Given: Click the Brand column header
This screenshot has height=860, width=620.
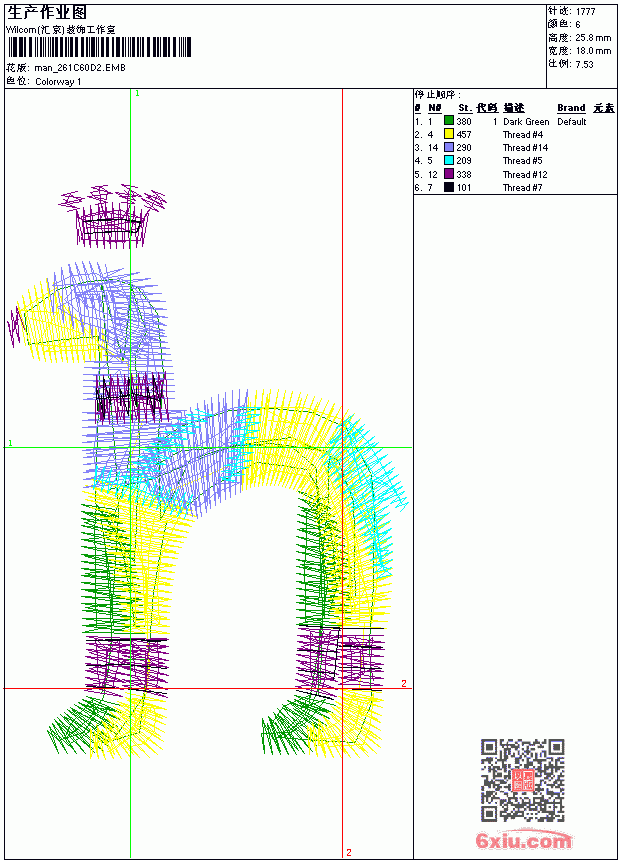Looking at the screenshot, I should 571,108.
